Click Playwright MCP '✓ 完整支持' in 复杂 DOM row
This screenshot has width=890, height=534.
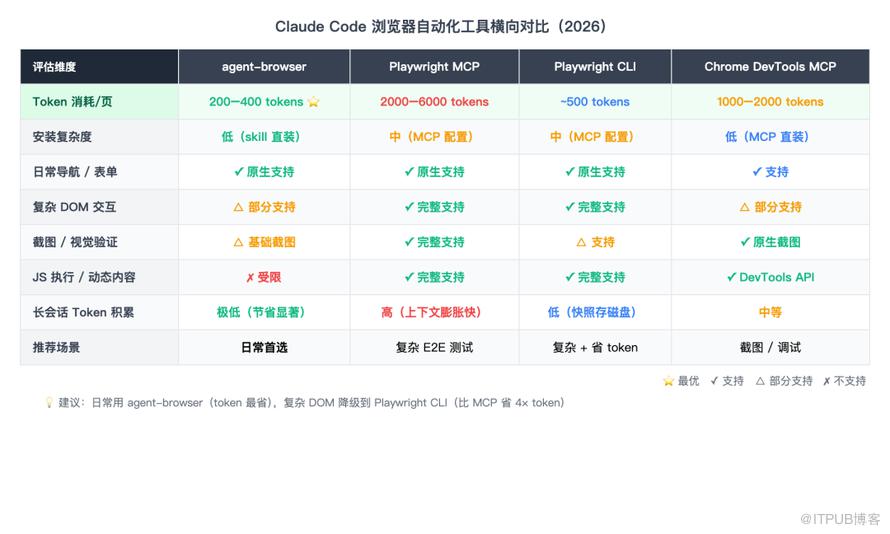tap(434, 207)
